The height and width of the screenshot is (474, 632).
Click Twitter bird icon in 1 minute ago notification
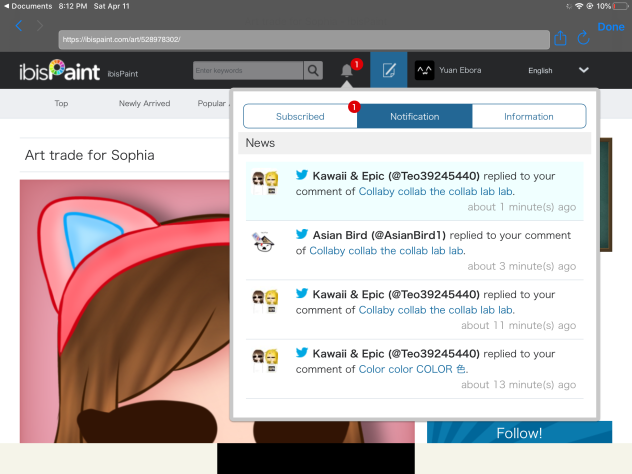pyautogui.click(x=302, y=175)
